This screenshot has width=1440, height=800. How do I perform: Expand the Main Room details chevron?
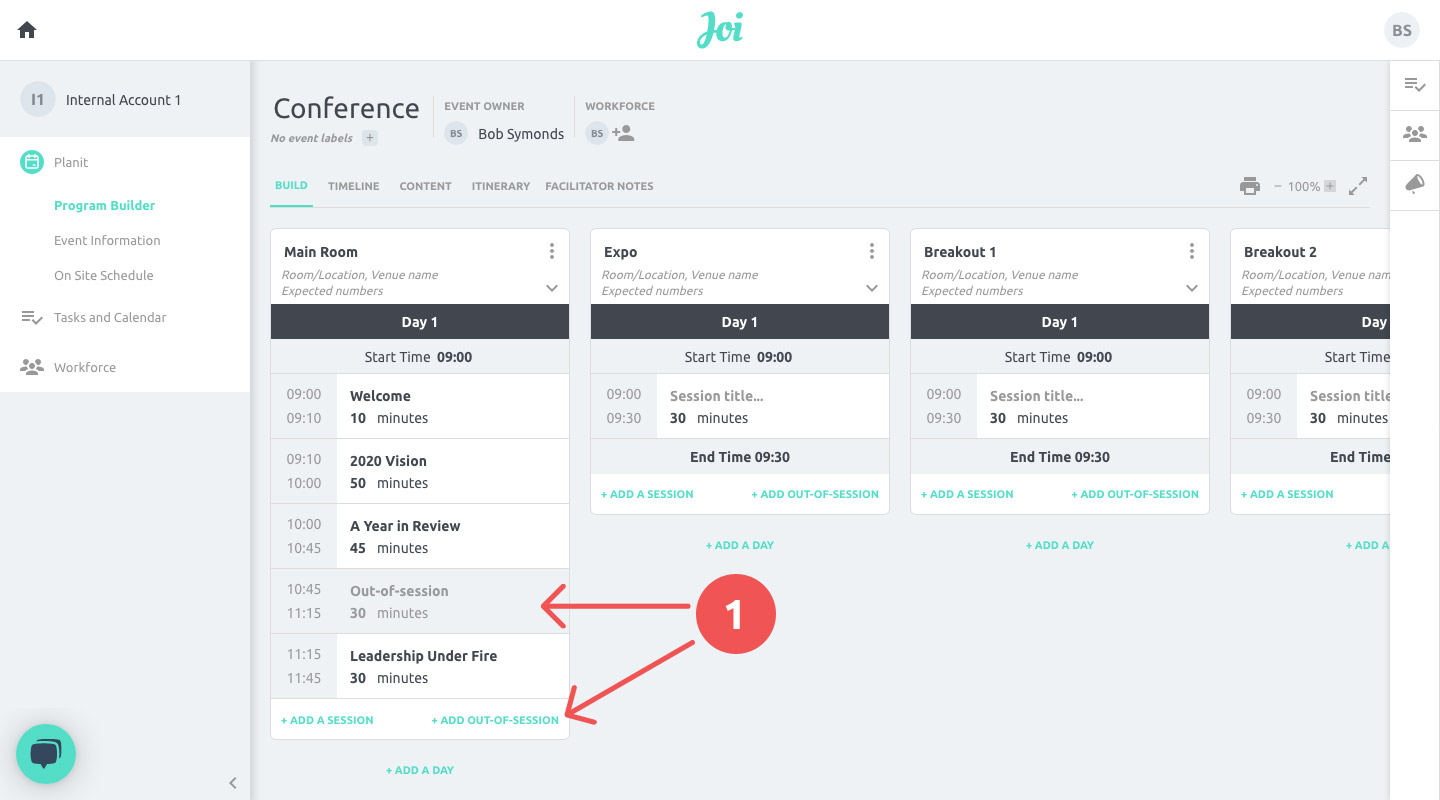point(551,288)
